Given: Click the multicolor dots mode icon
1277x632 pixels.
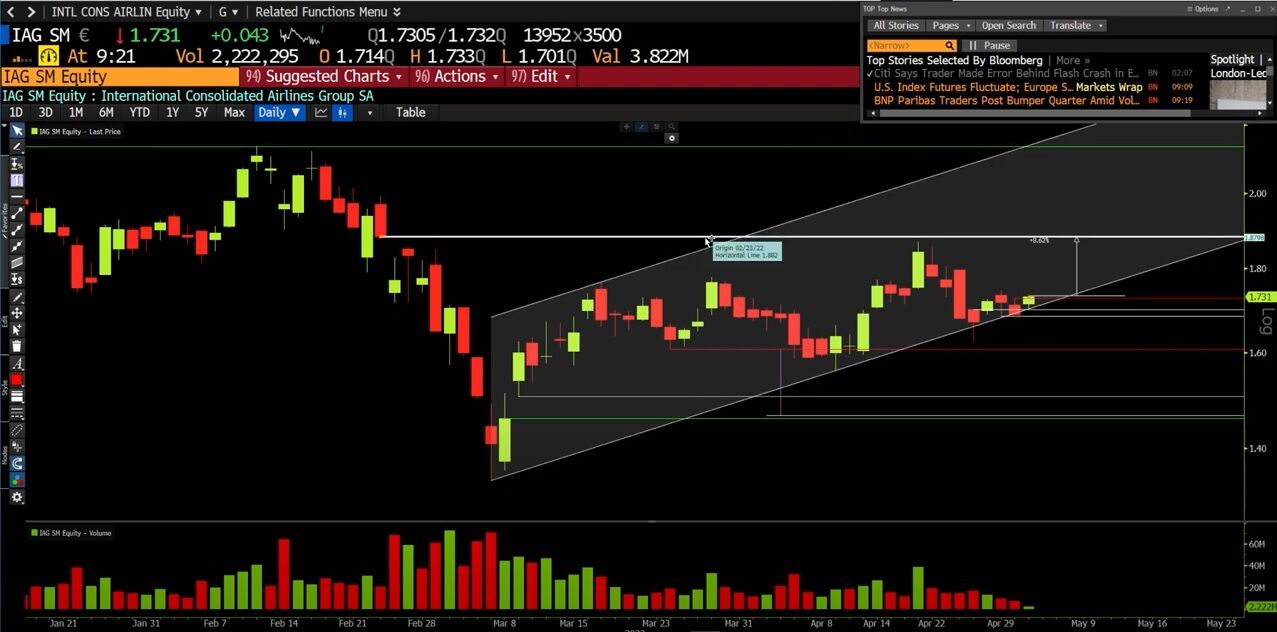Looking at the screenshot, I should pos(17,480).
